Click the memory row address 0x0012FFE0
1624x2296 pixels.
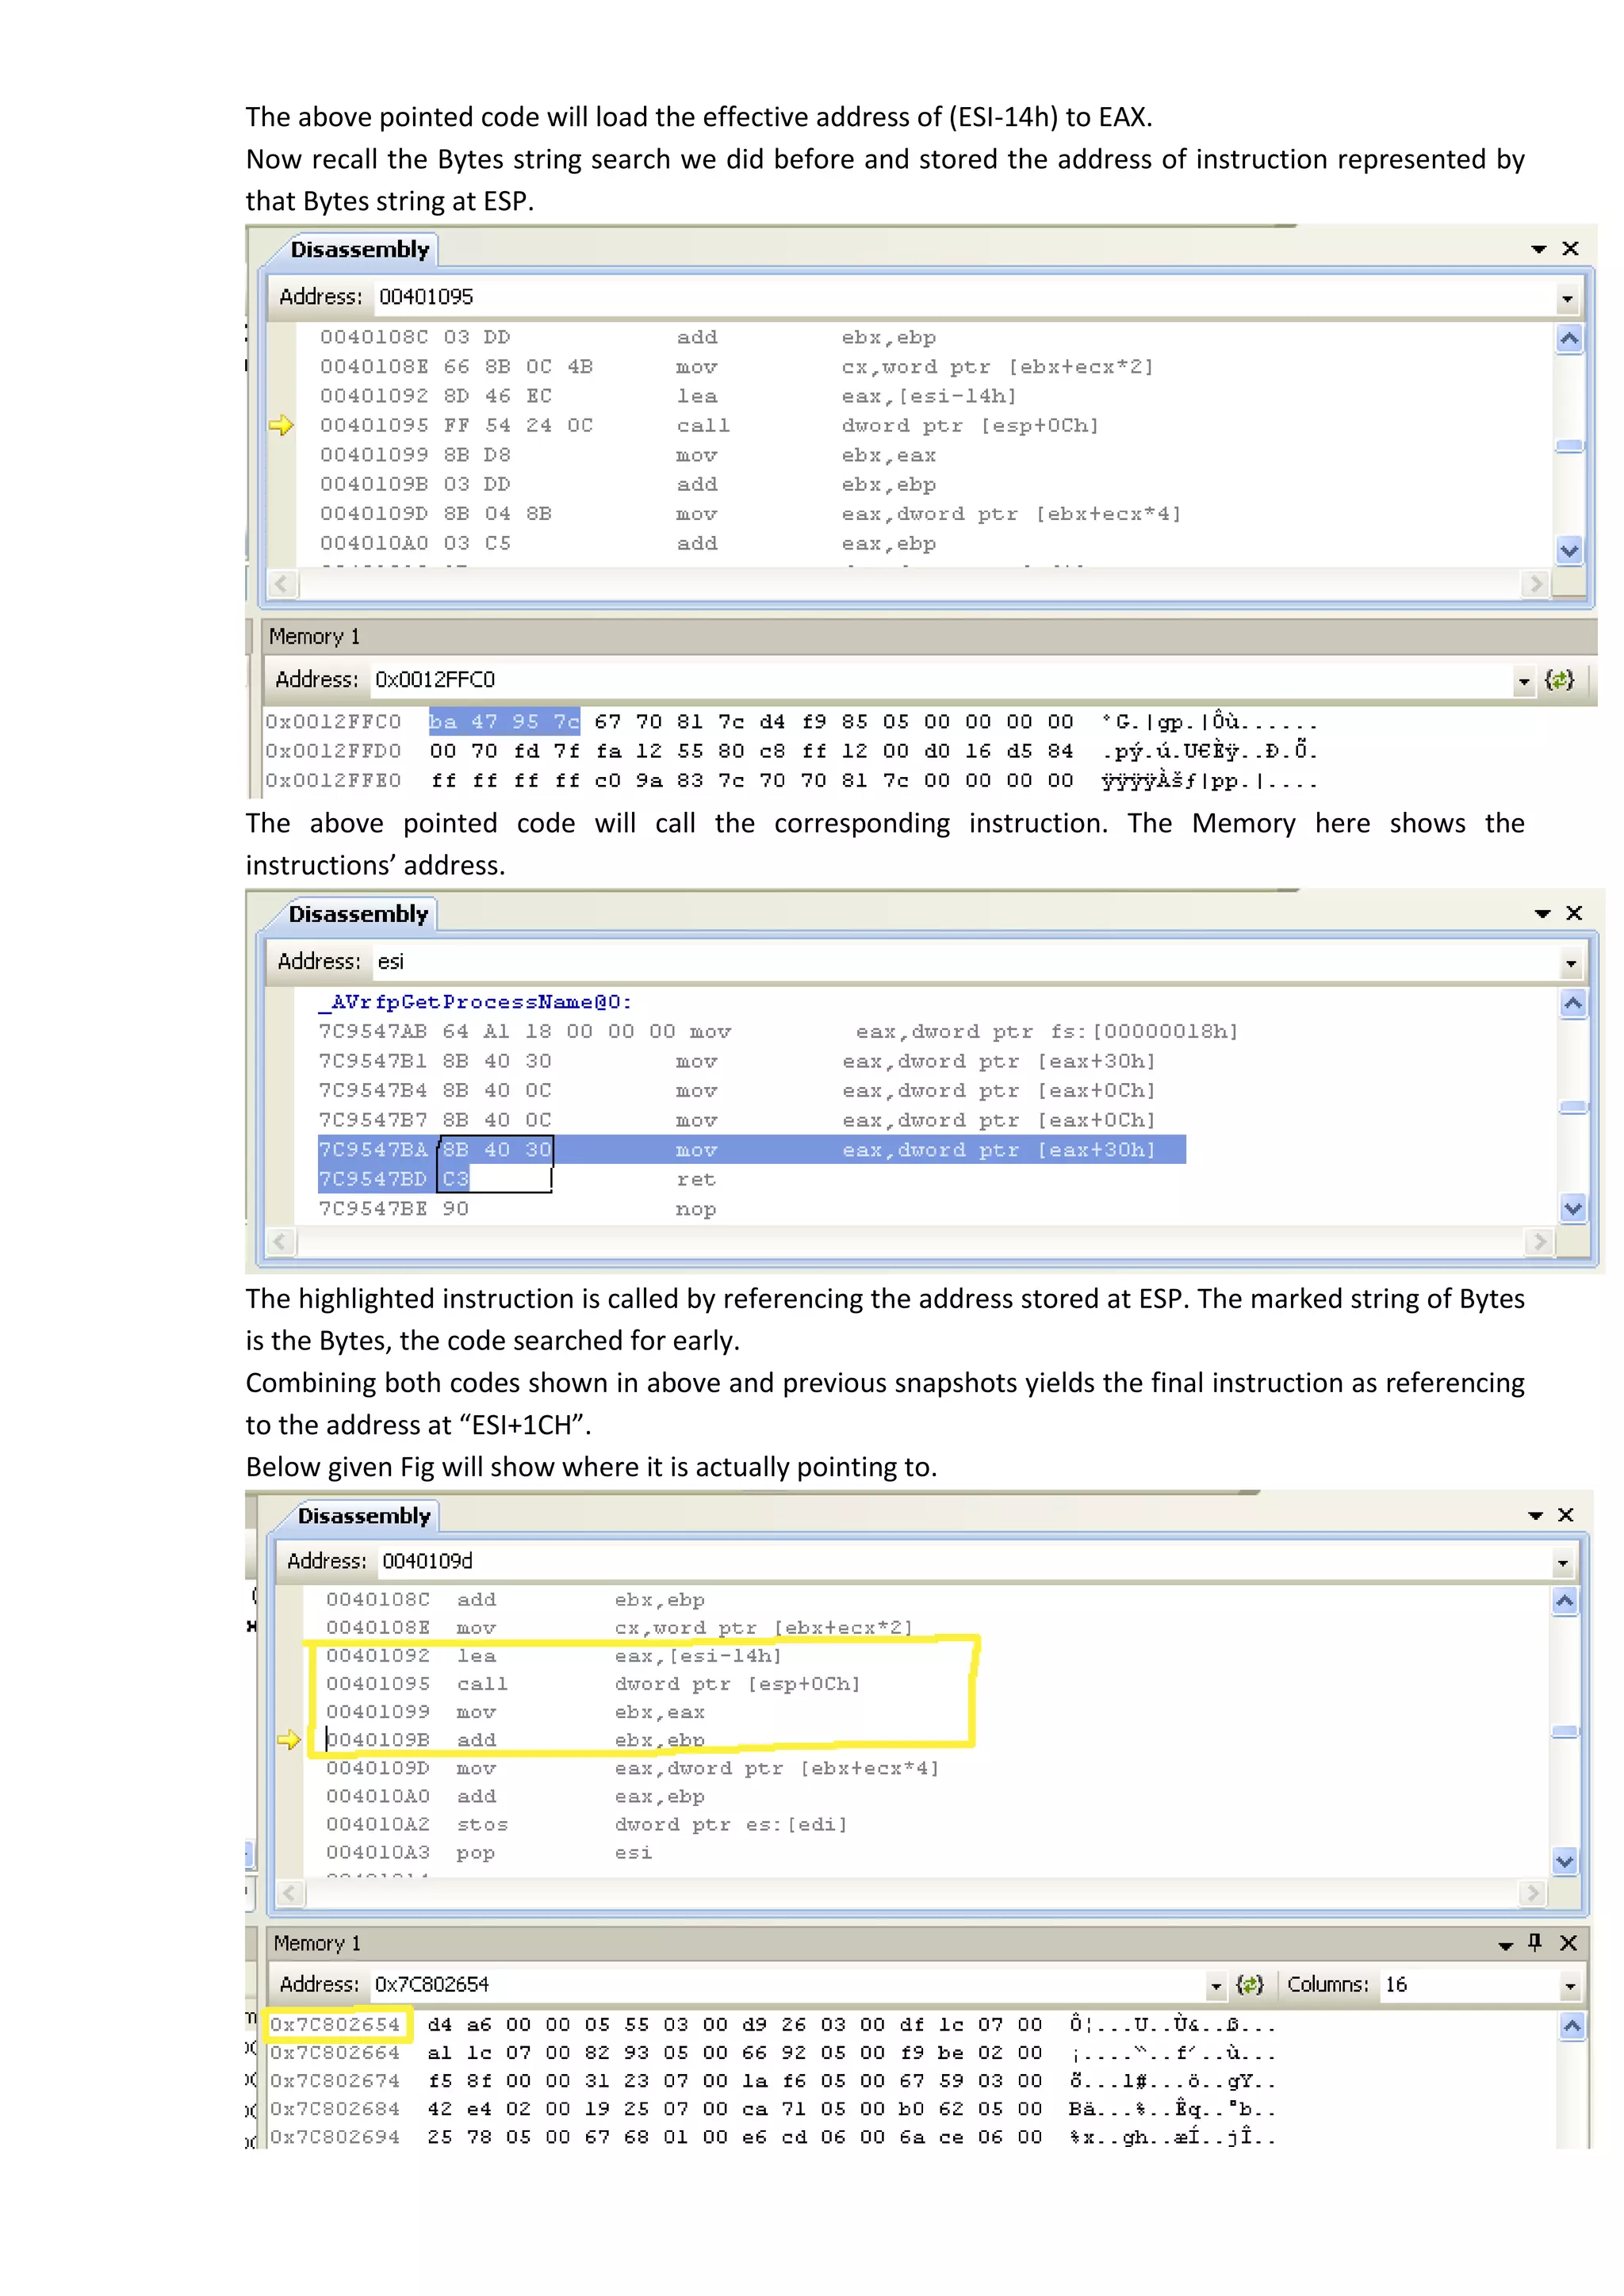coord(333,780)
